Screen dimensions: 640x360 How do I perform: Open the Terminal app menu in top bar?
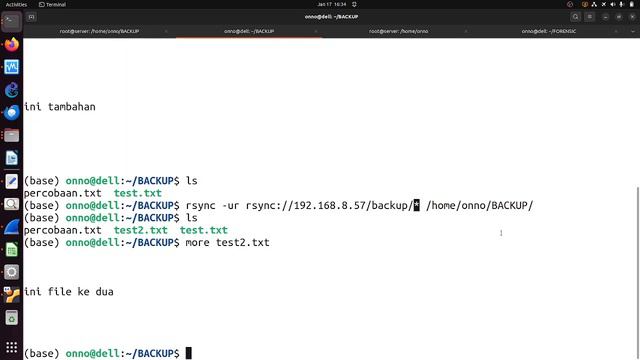click(52, 4)
